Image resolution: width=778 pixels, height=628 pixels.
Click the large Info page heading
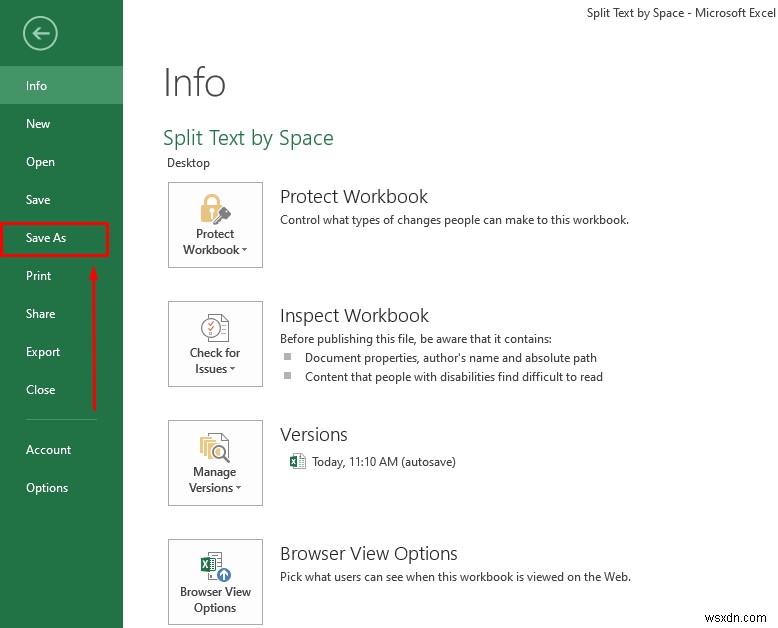tap(194, 82)
